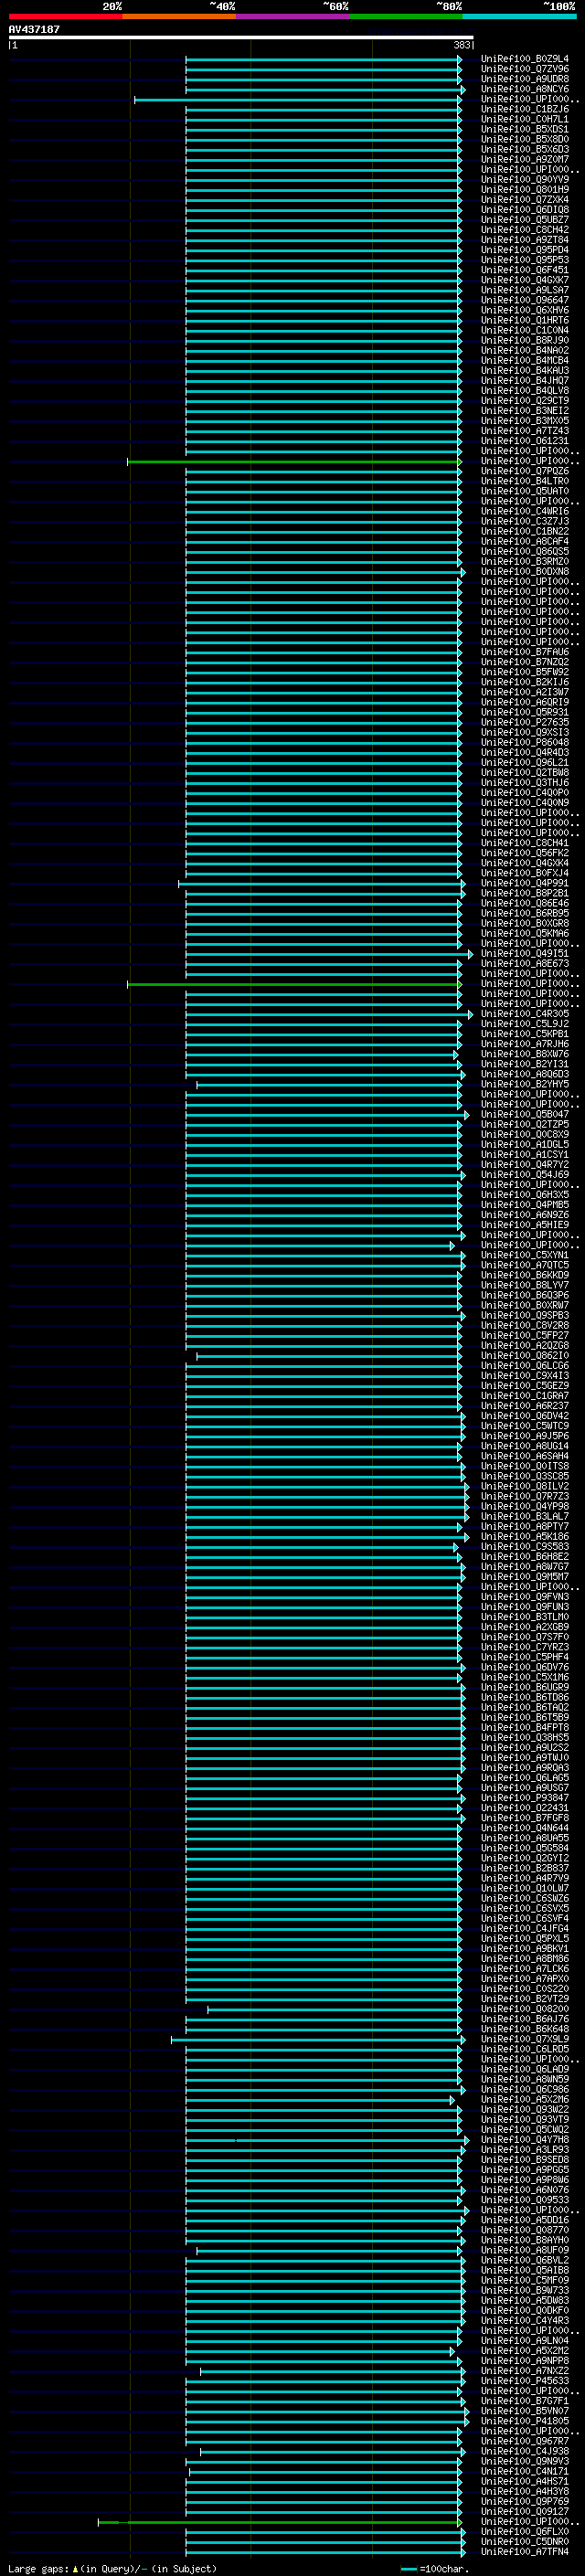Select label UniRef100_Q7ZXK4

coord(524,199)
